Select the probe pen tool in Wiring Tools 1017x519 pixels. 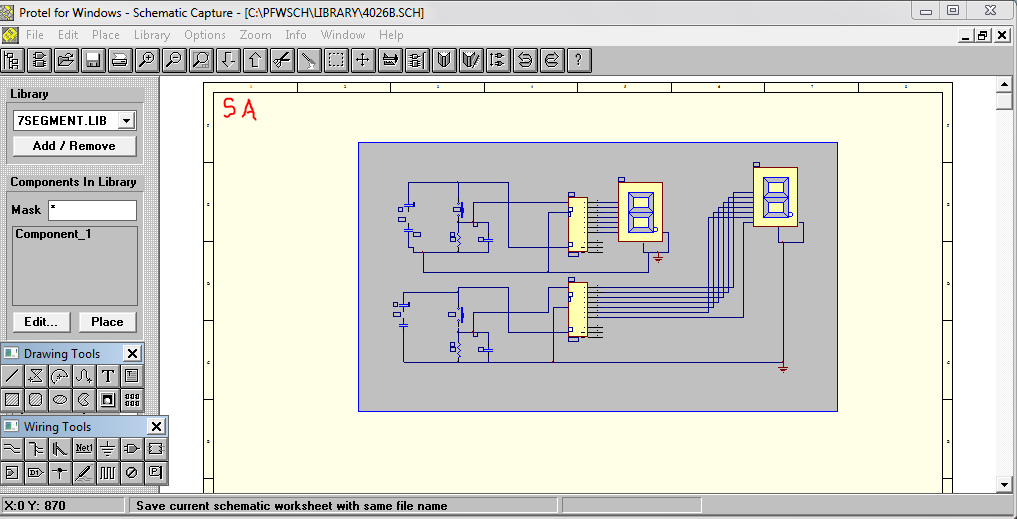(x=84, y=472)
